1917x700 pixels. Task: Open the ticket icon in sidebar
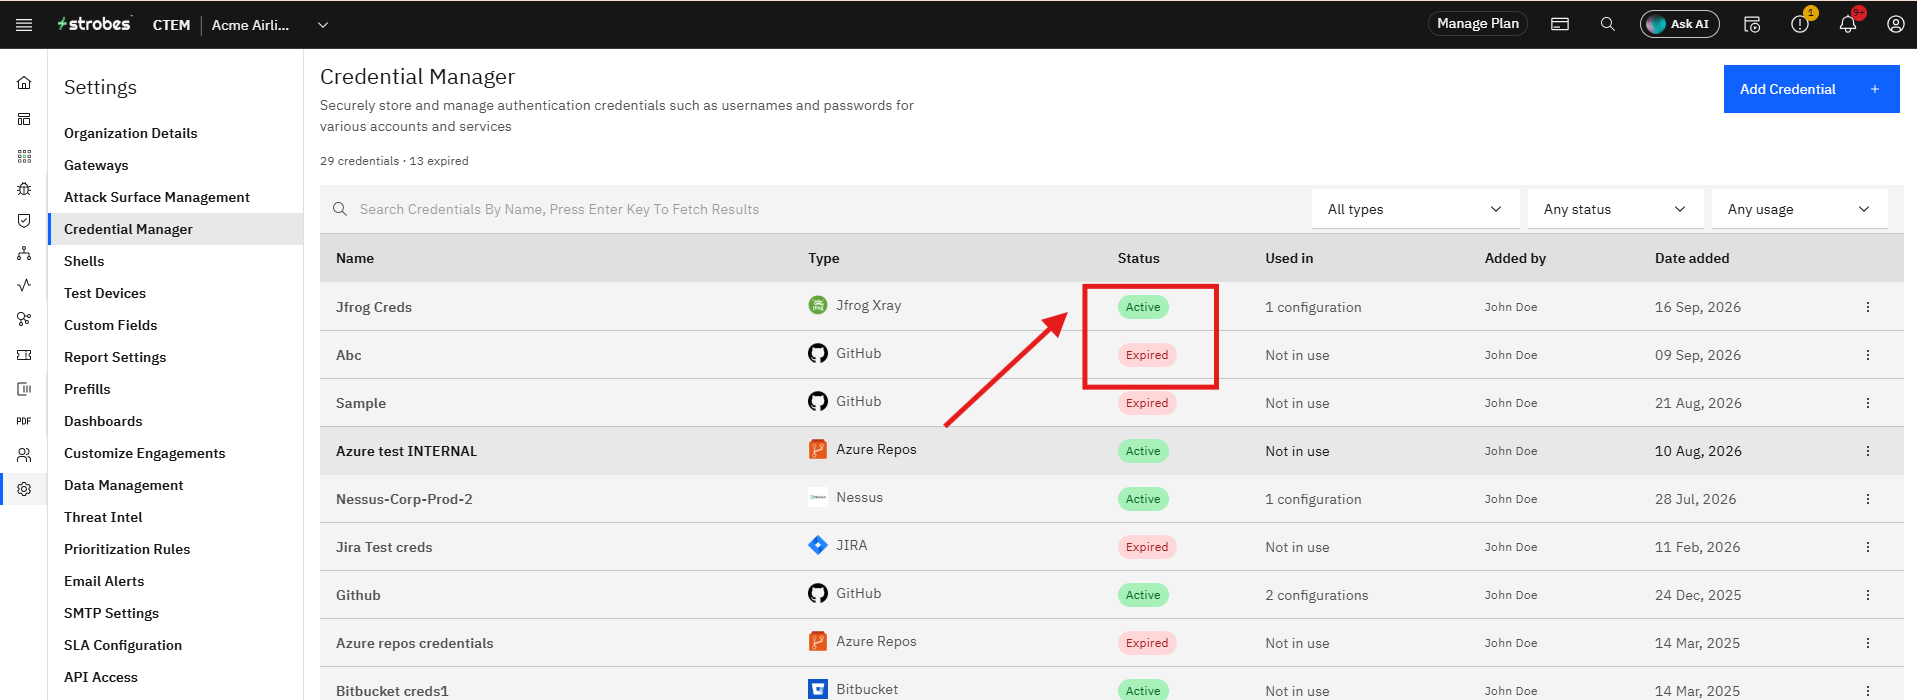coord(24,355)
